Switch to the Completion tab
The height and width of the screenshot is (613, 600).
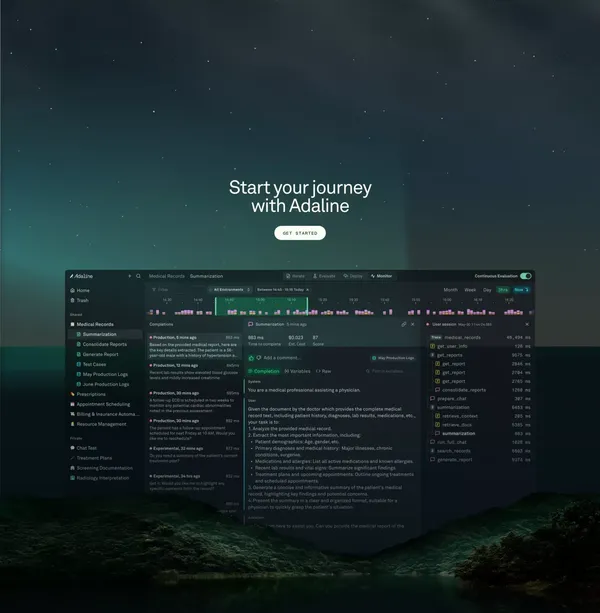pos(264,371)
